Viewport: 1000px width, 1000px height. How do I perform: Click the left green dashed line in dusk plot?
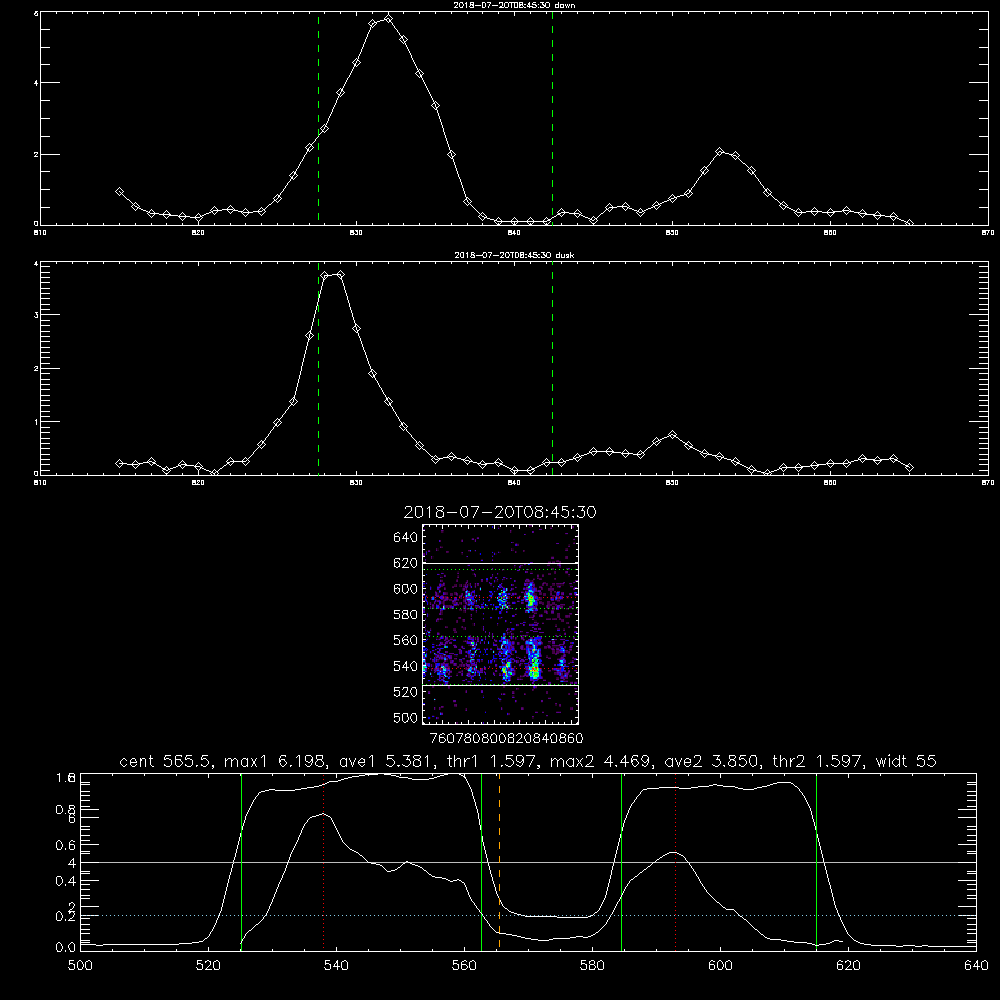pos(318,368)
